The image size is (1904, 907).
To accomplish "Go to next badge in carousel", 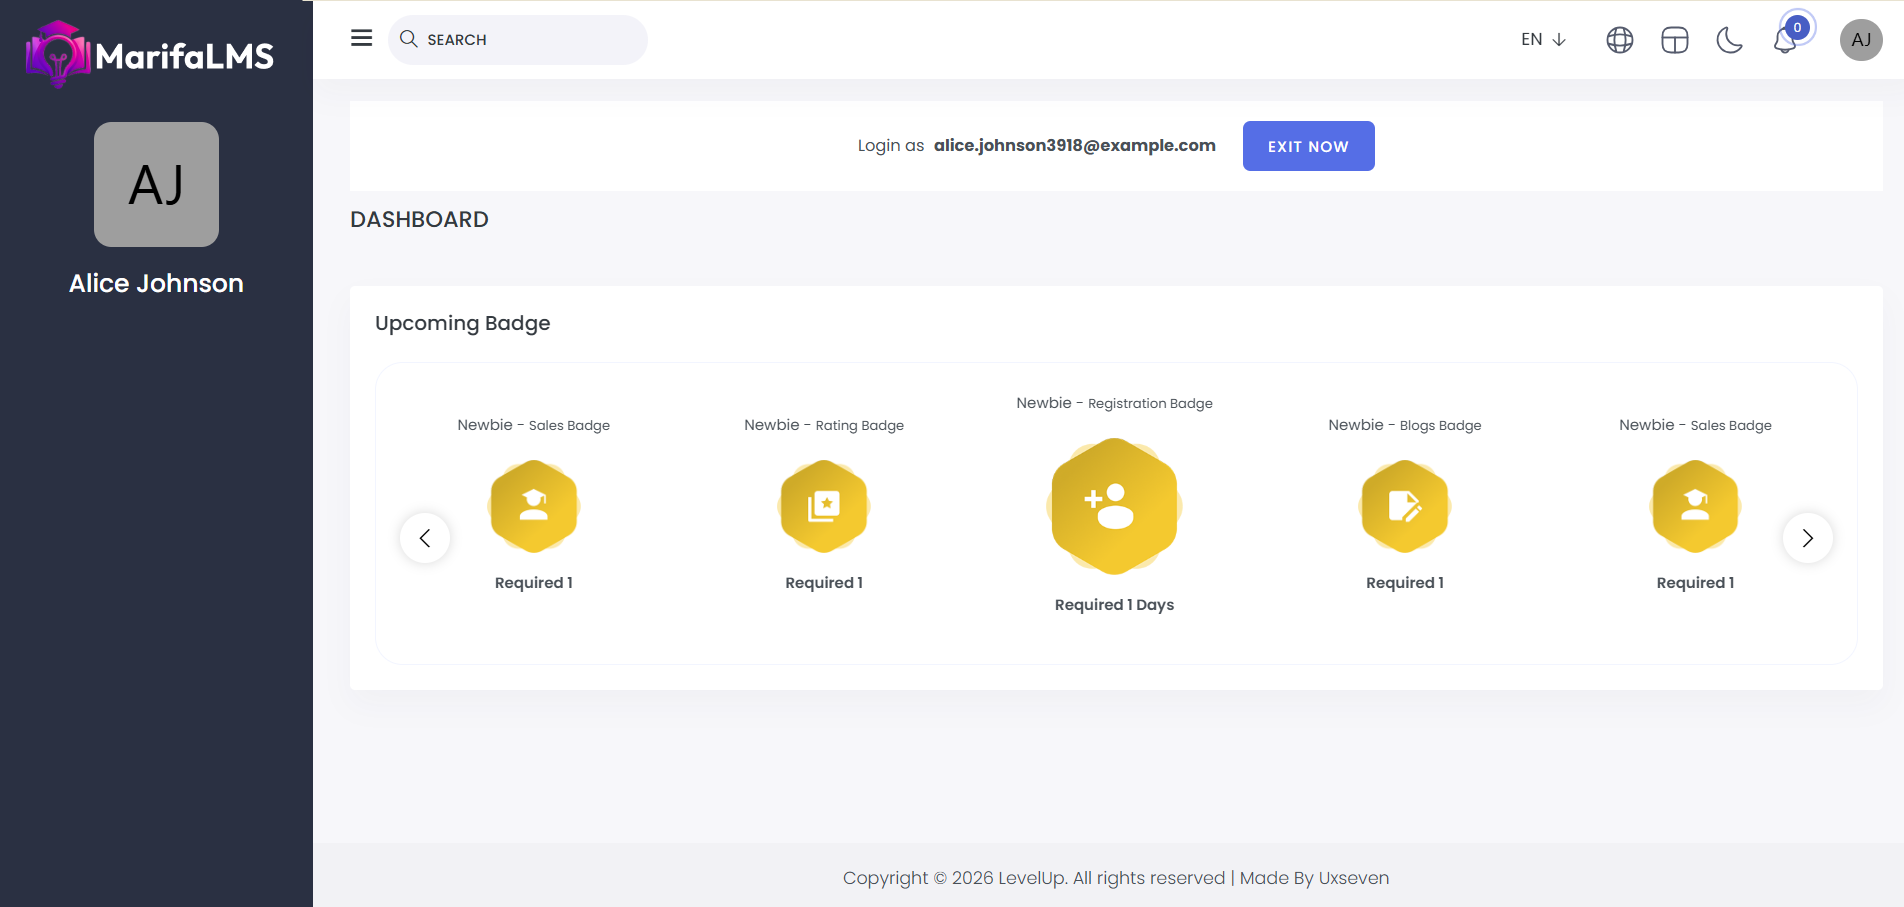I will (x=1807, y=538).
